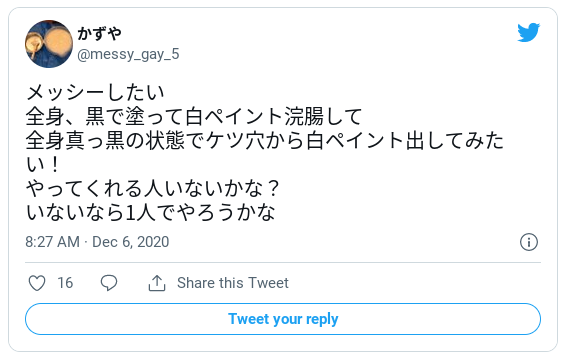Select the Share this Tweet label
This screenshot has height=362, width=562.
tap(233, 283)
